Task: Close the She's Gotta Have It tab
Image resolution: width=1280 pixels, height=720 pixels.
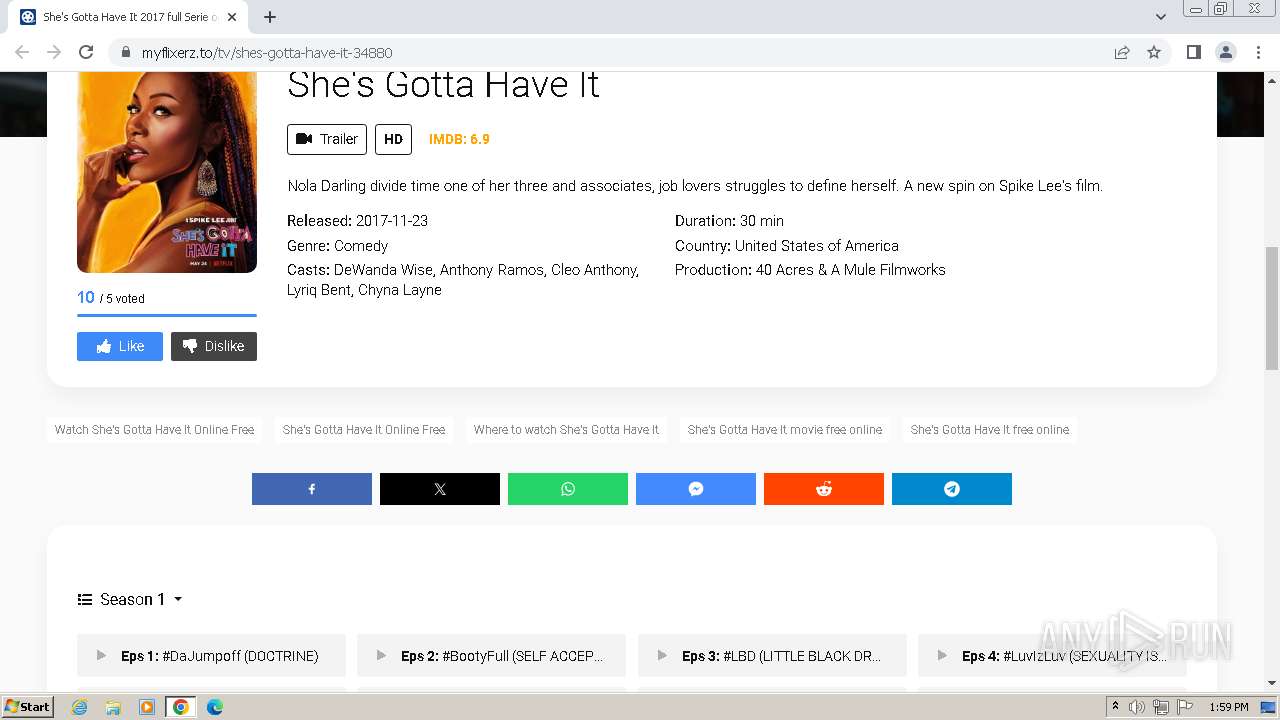Action: 232,17
